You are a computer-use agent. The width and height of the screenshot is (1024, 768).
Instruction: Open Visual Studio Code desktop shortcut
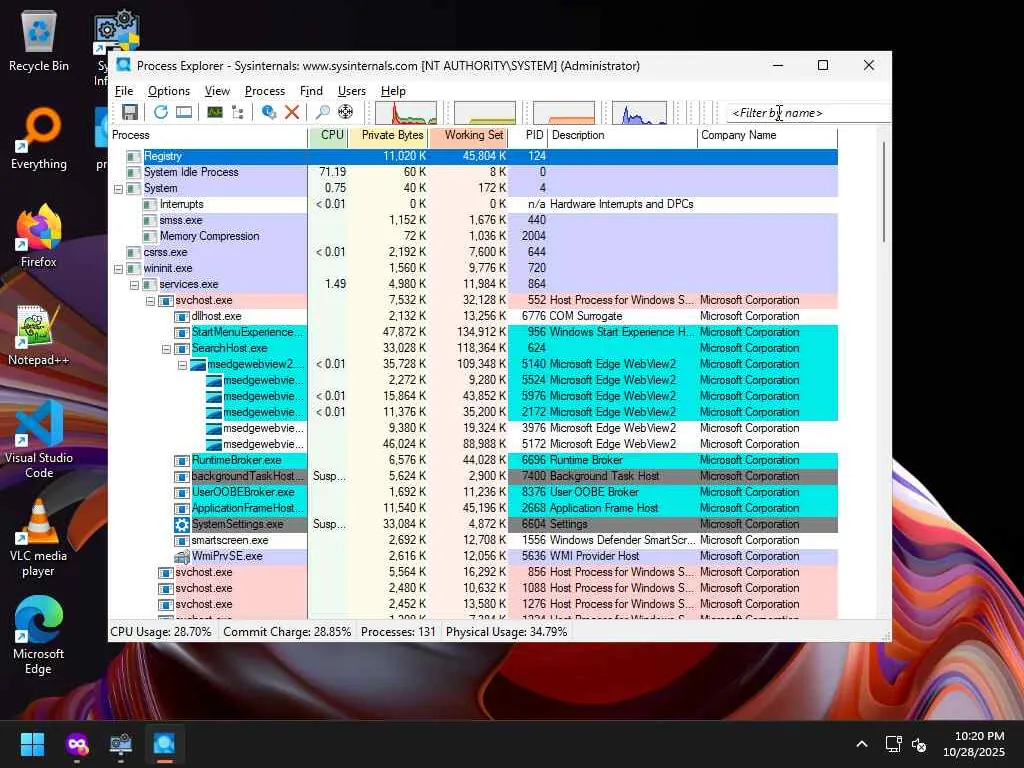point(39,440)
